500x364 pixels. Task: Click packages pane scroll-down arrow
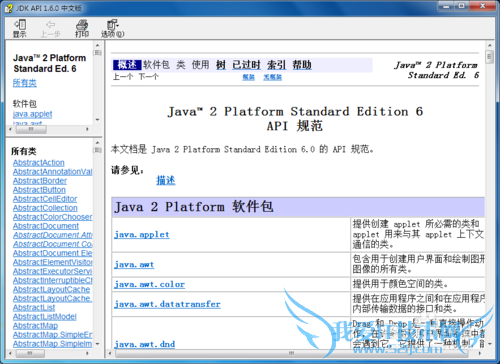pos(97,120)
